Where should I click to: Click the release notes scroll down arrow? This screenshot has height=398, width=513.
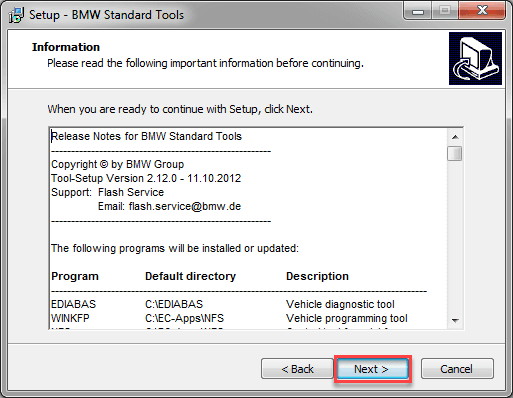point(455,320)
